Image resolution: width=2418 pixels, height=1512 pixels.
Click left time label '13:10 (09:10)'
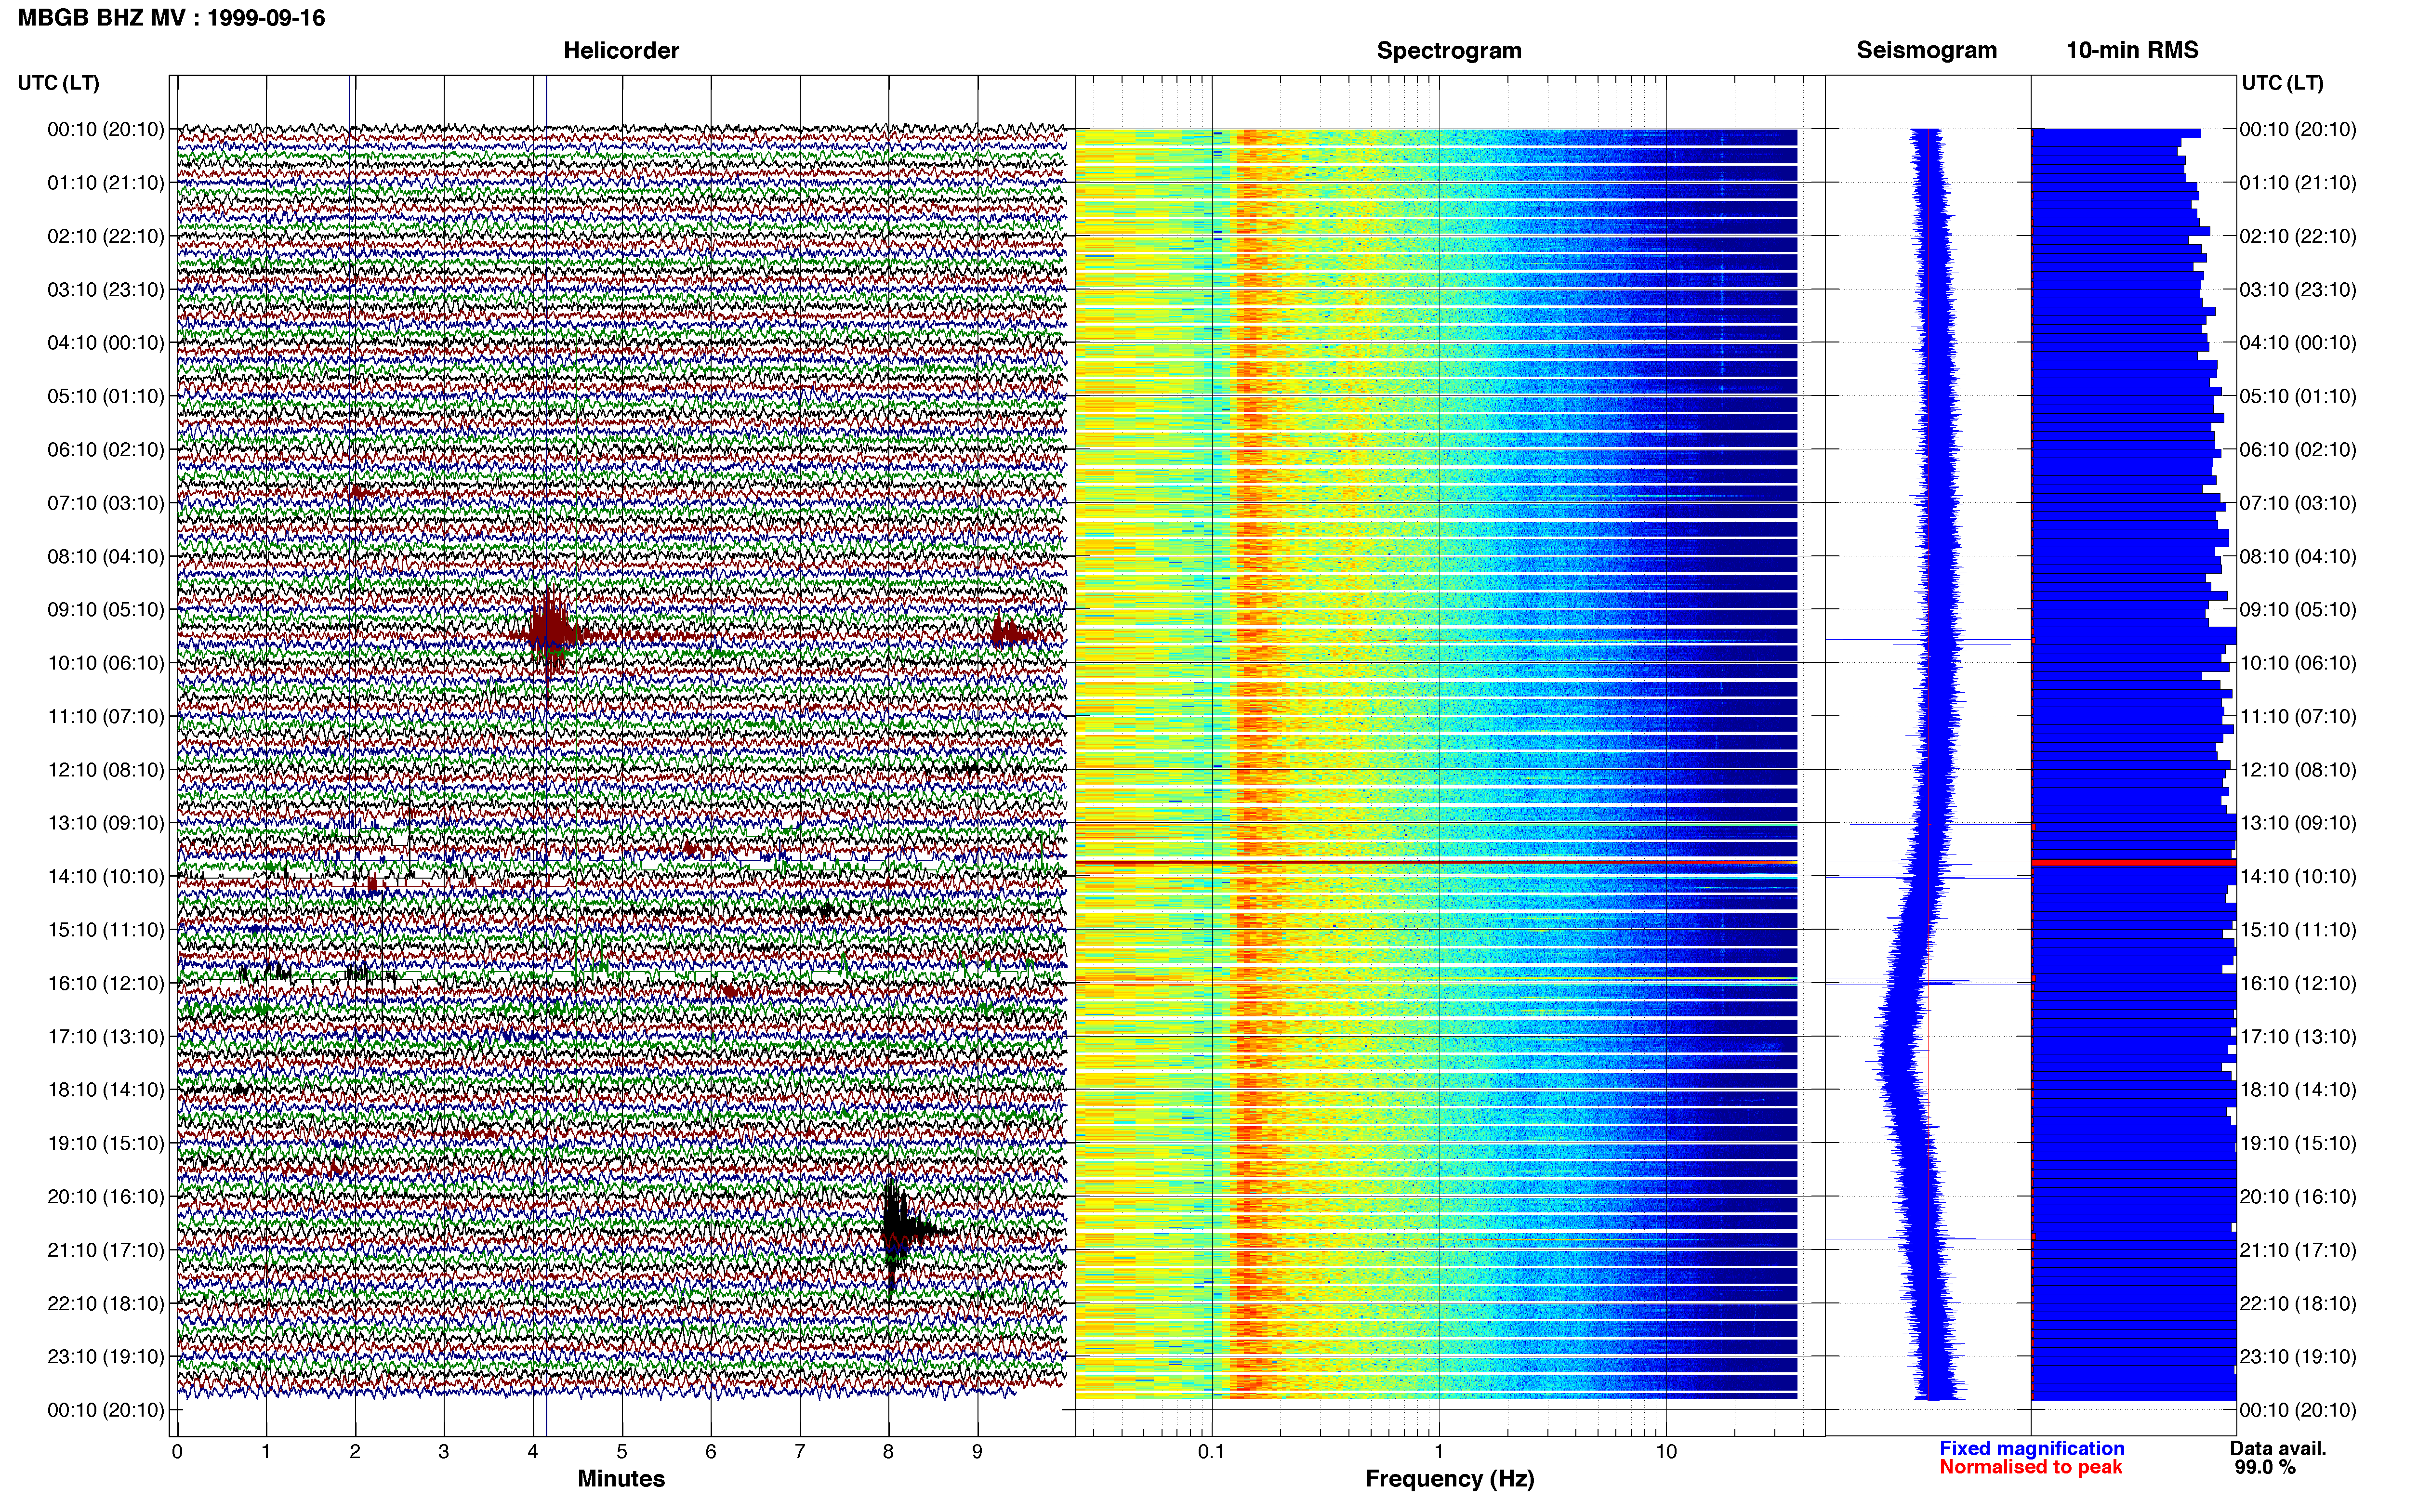point(106,823)
